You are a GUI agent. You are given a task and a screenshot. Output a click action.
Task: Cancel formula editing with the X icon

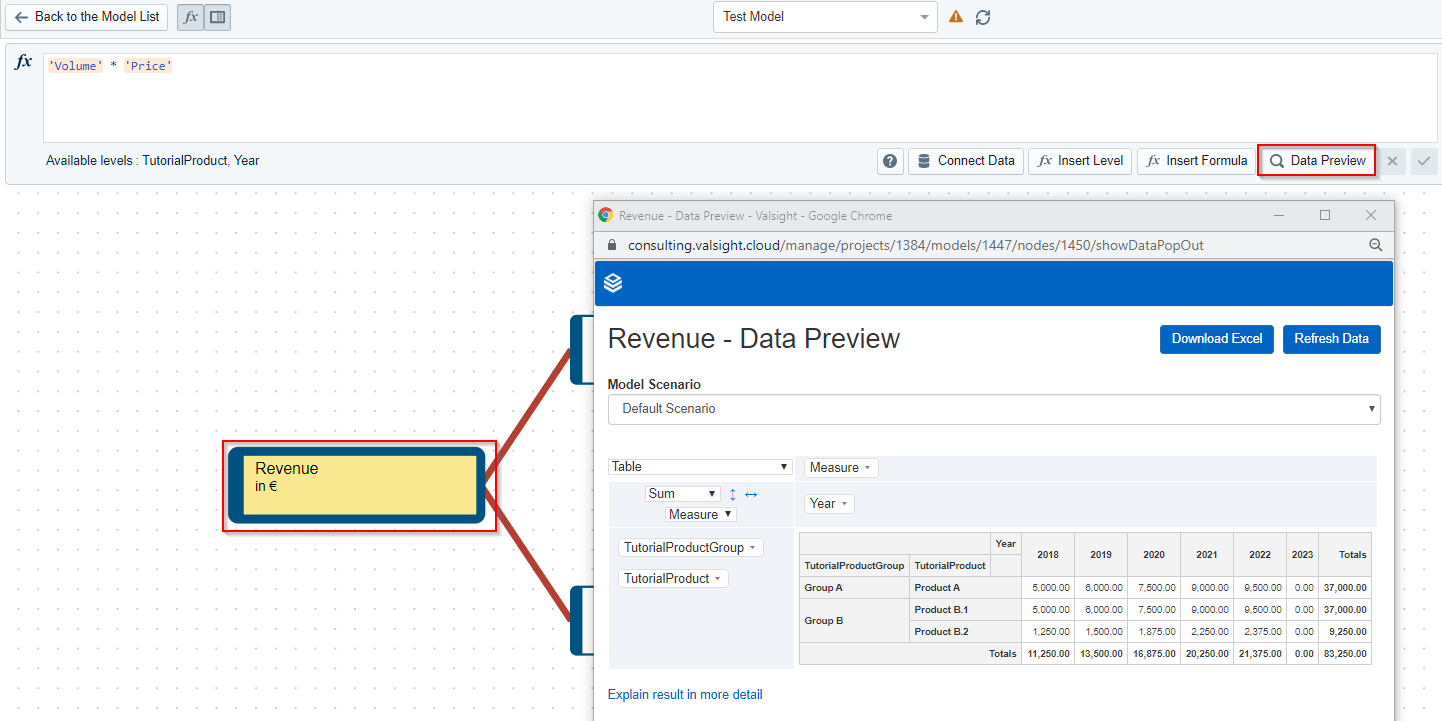click(1392, 161)
